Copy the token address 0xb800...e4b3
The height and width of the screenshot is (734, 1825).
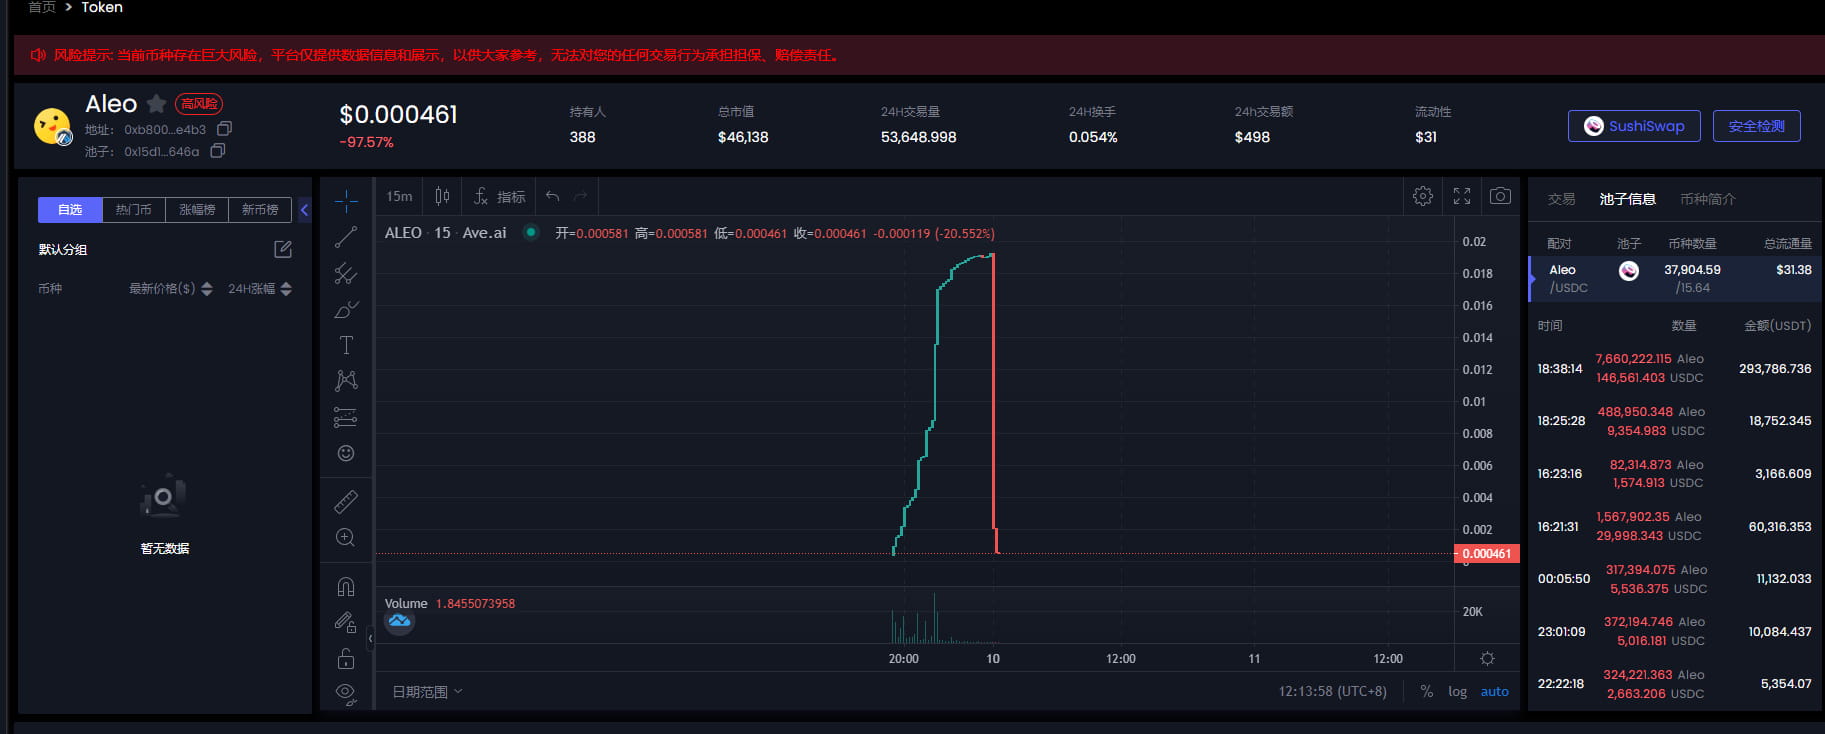click(225, 129)
